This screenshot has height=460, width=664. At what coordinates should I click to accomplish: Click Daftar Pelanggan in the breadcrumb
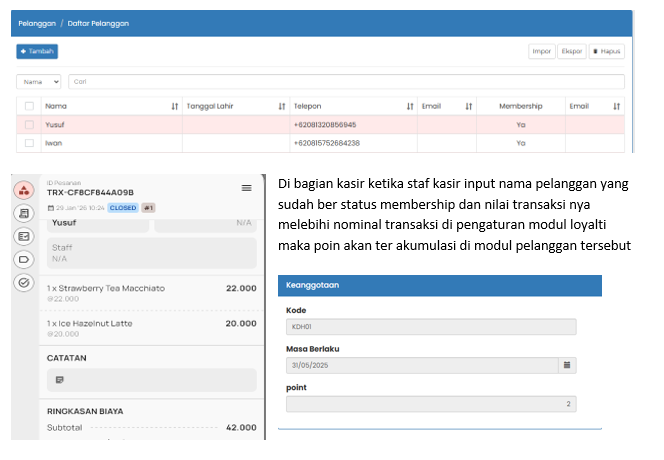(101, 23)
